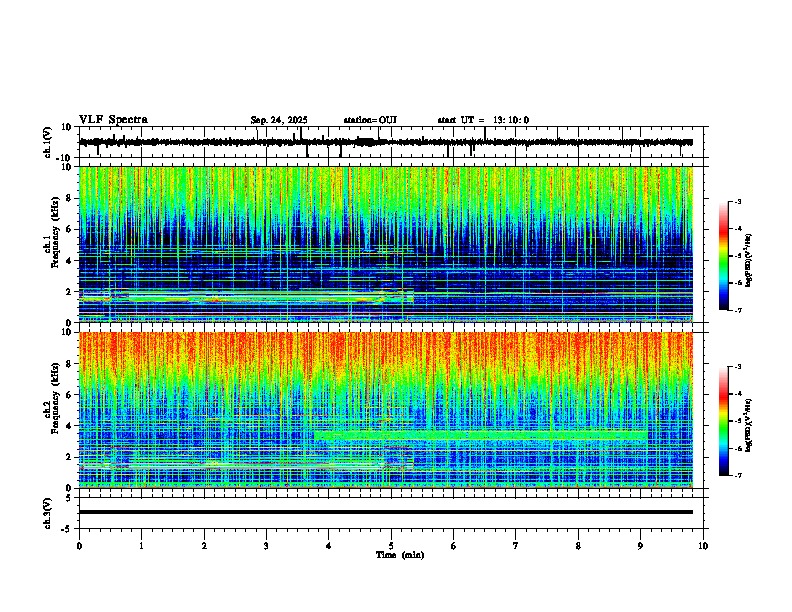Click the green 3.4 kHz band in ch.2 spectrogram
Image resolution: width=792 pixels, height=612 pixels.
pos(481,435)
